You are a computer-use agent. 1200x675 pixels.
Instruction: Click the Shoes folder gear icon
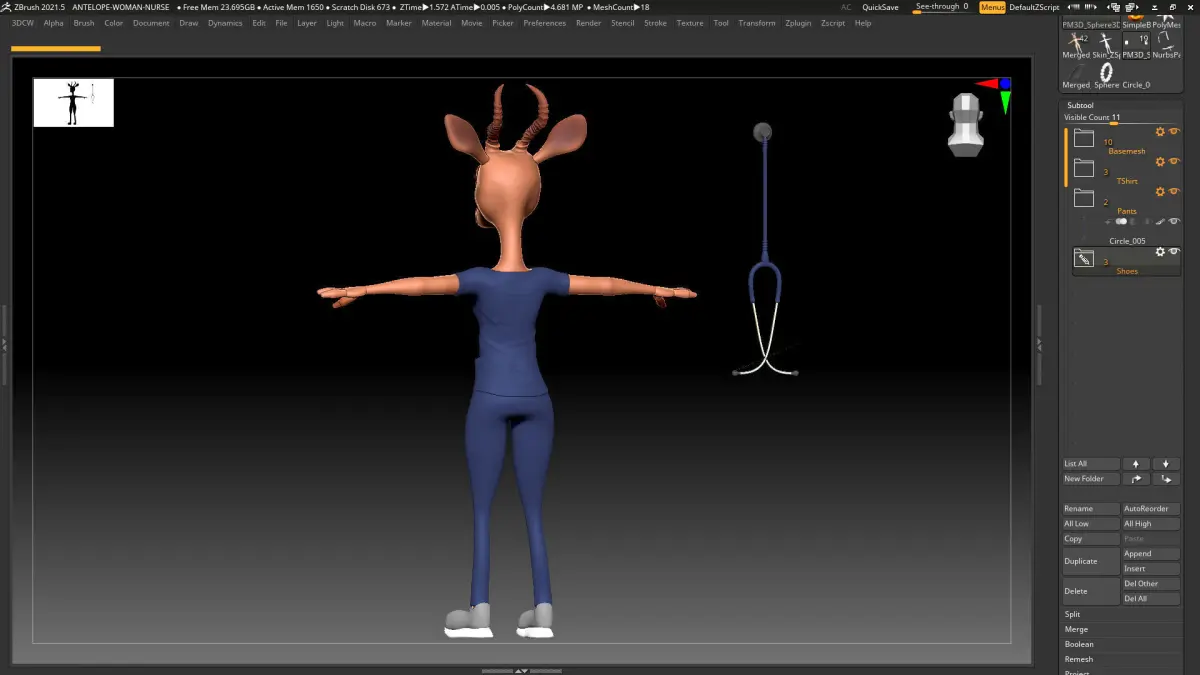[x=1160, y=252]
